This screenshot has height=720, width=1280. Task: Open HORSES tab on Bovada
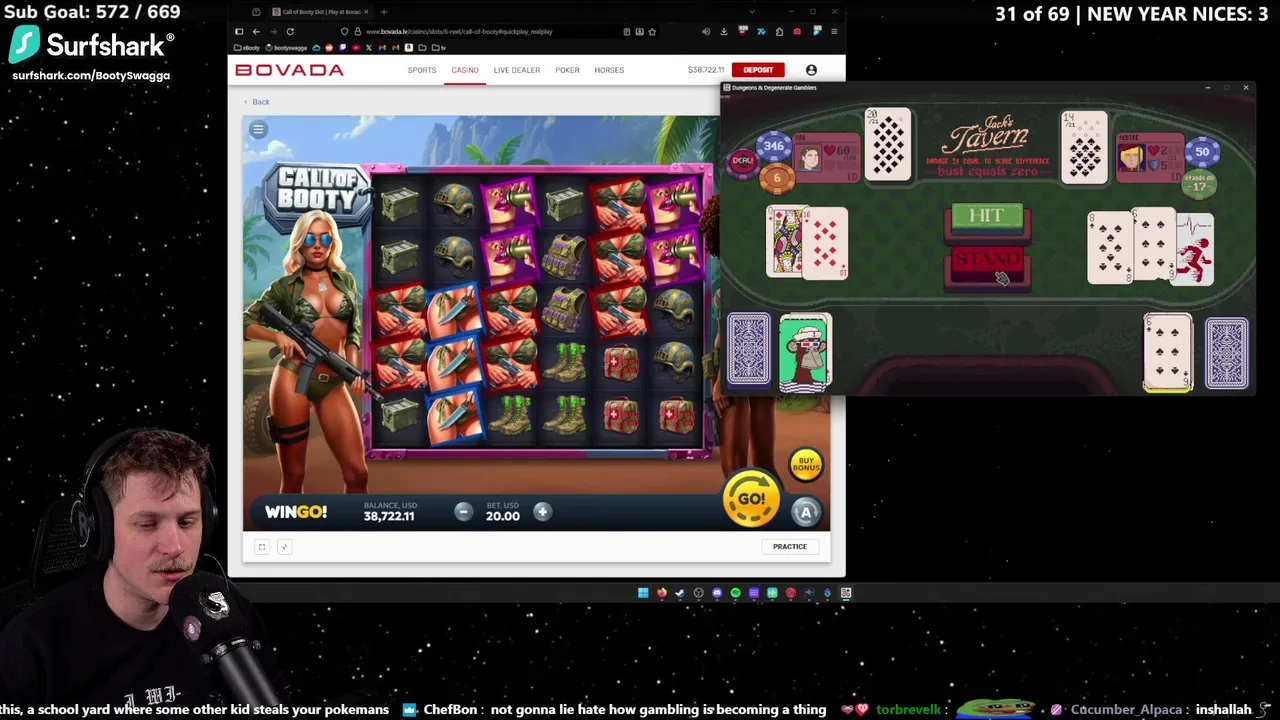[x=609, y=70]
